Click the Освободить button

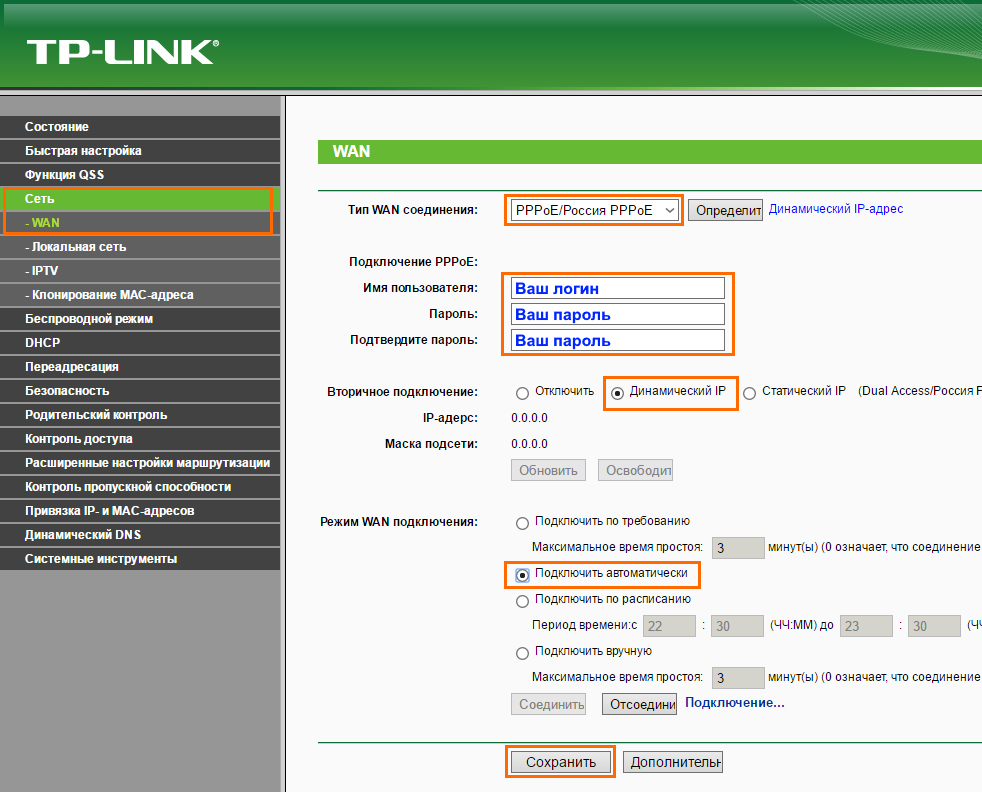point(635,470)
